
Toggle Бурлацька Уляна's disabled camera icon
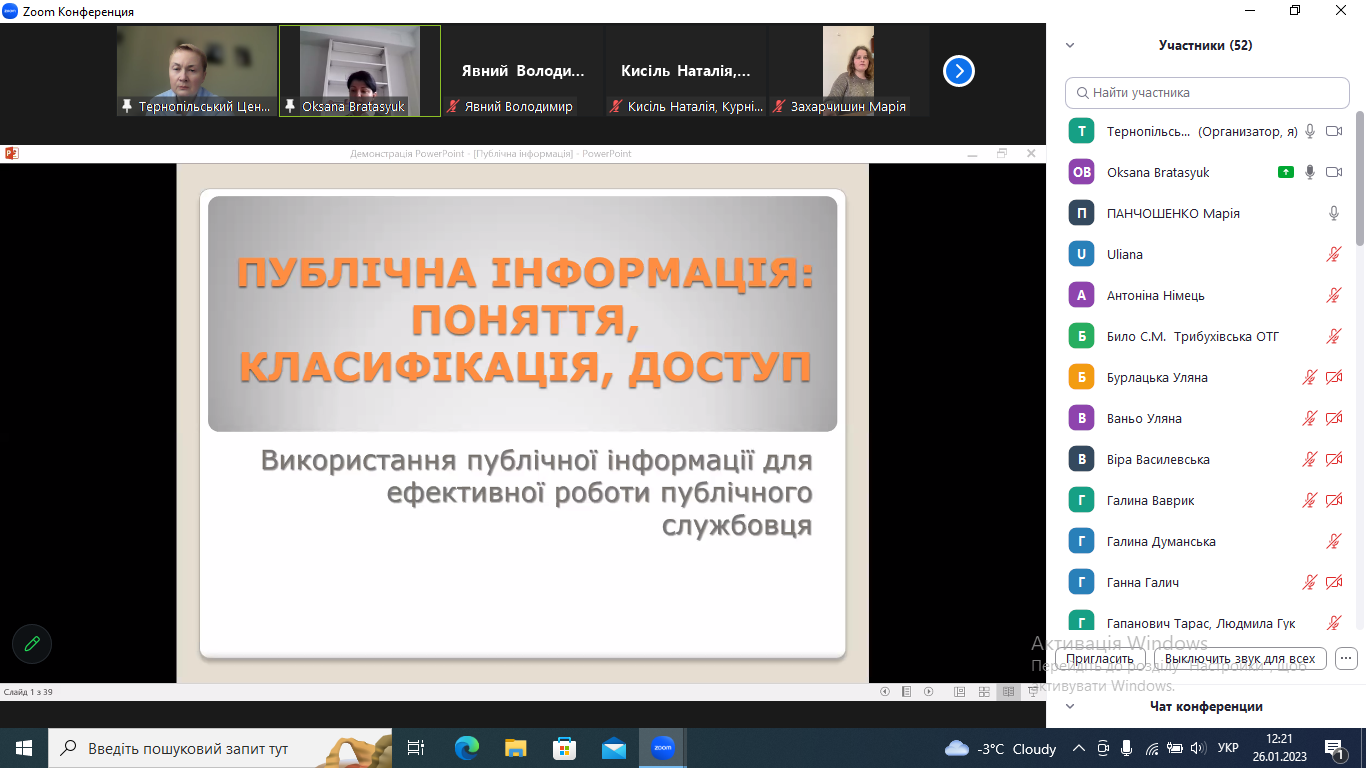[1333, 377]
